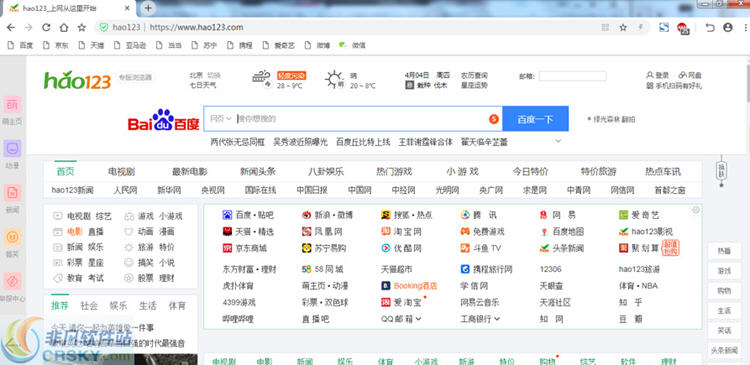Click the undo arrow icon in toolbar

(x=710, y=27)
